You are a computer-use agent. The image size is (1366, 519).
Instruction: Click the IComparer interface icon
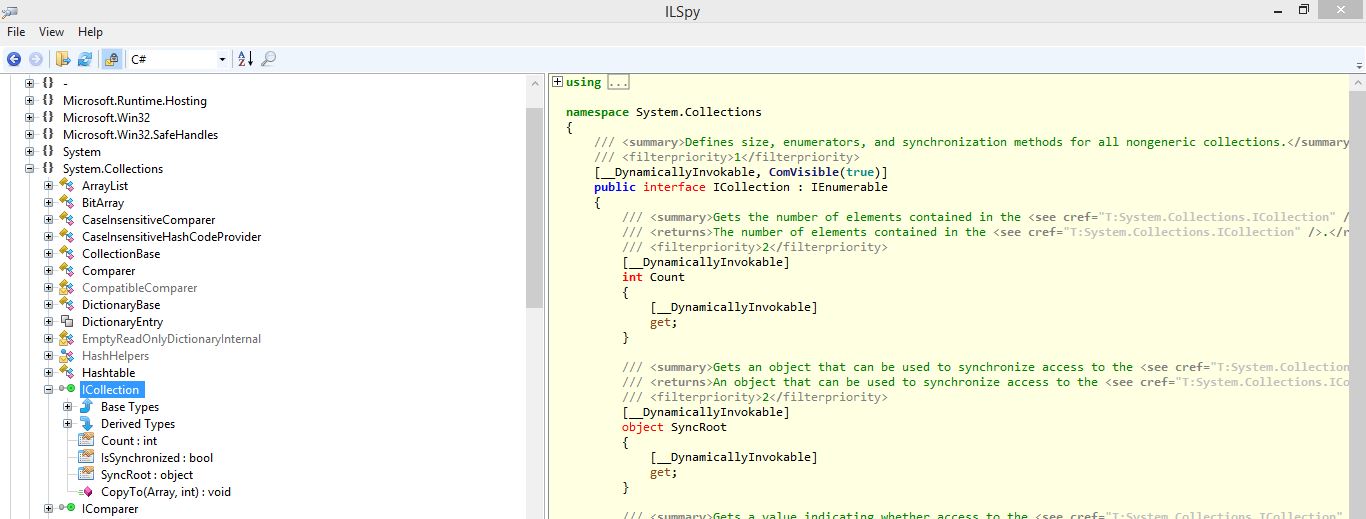67,508
